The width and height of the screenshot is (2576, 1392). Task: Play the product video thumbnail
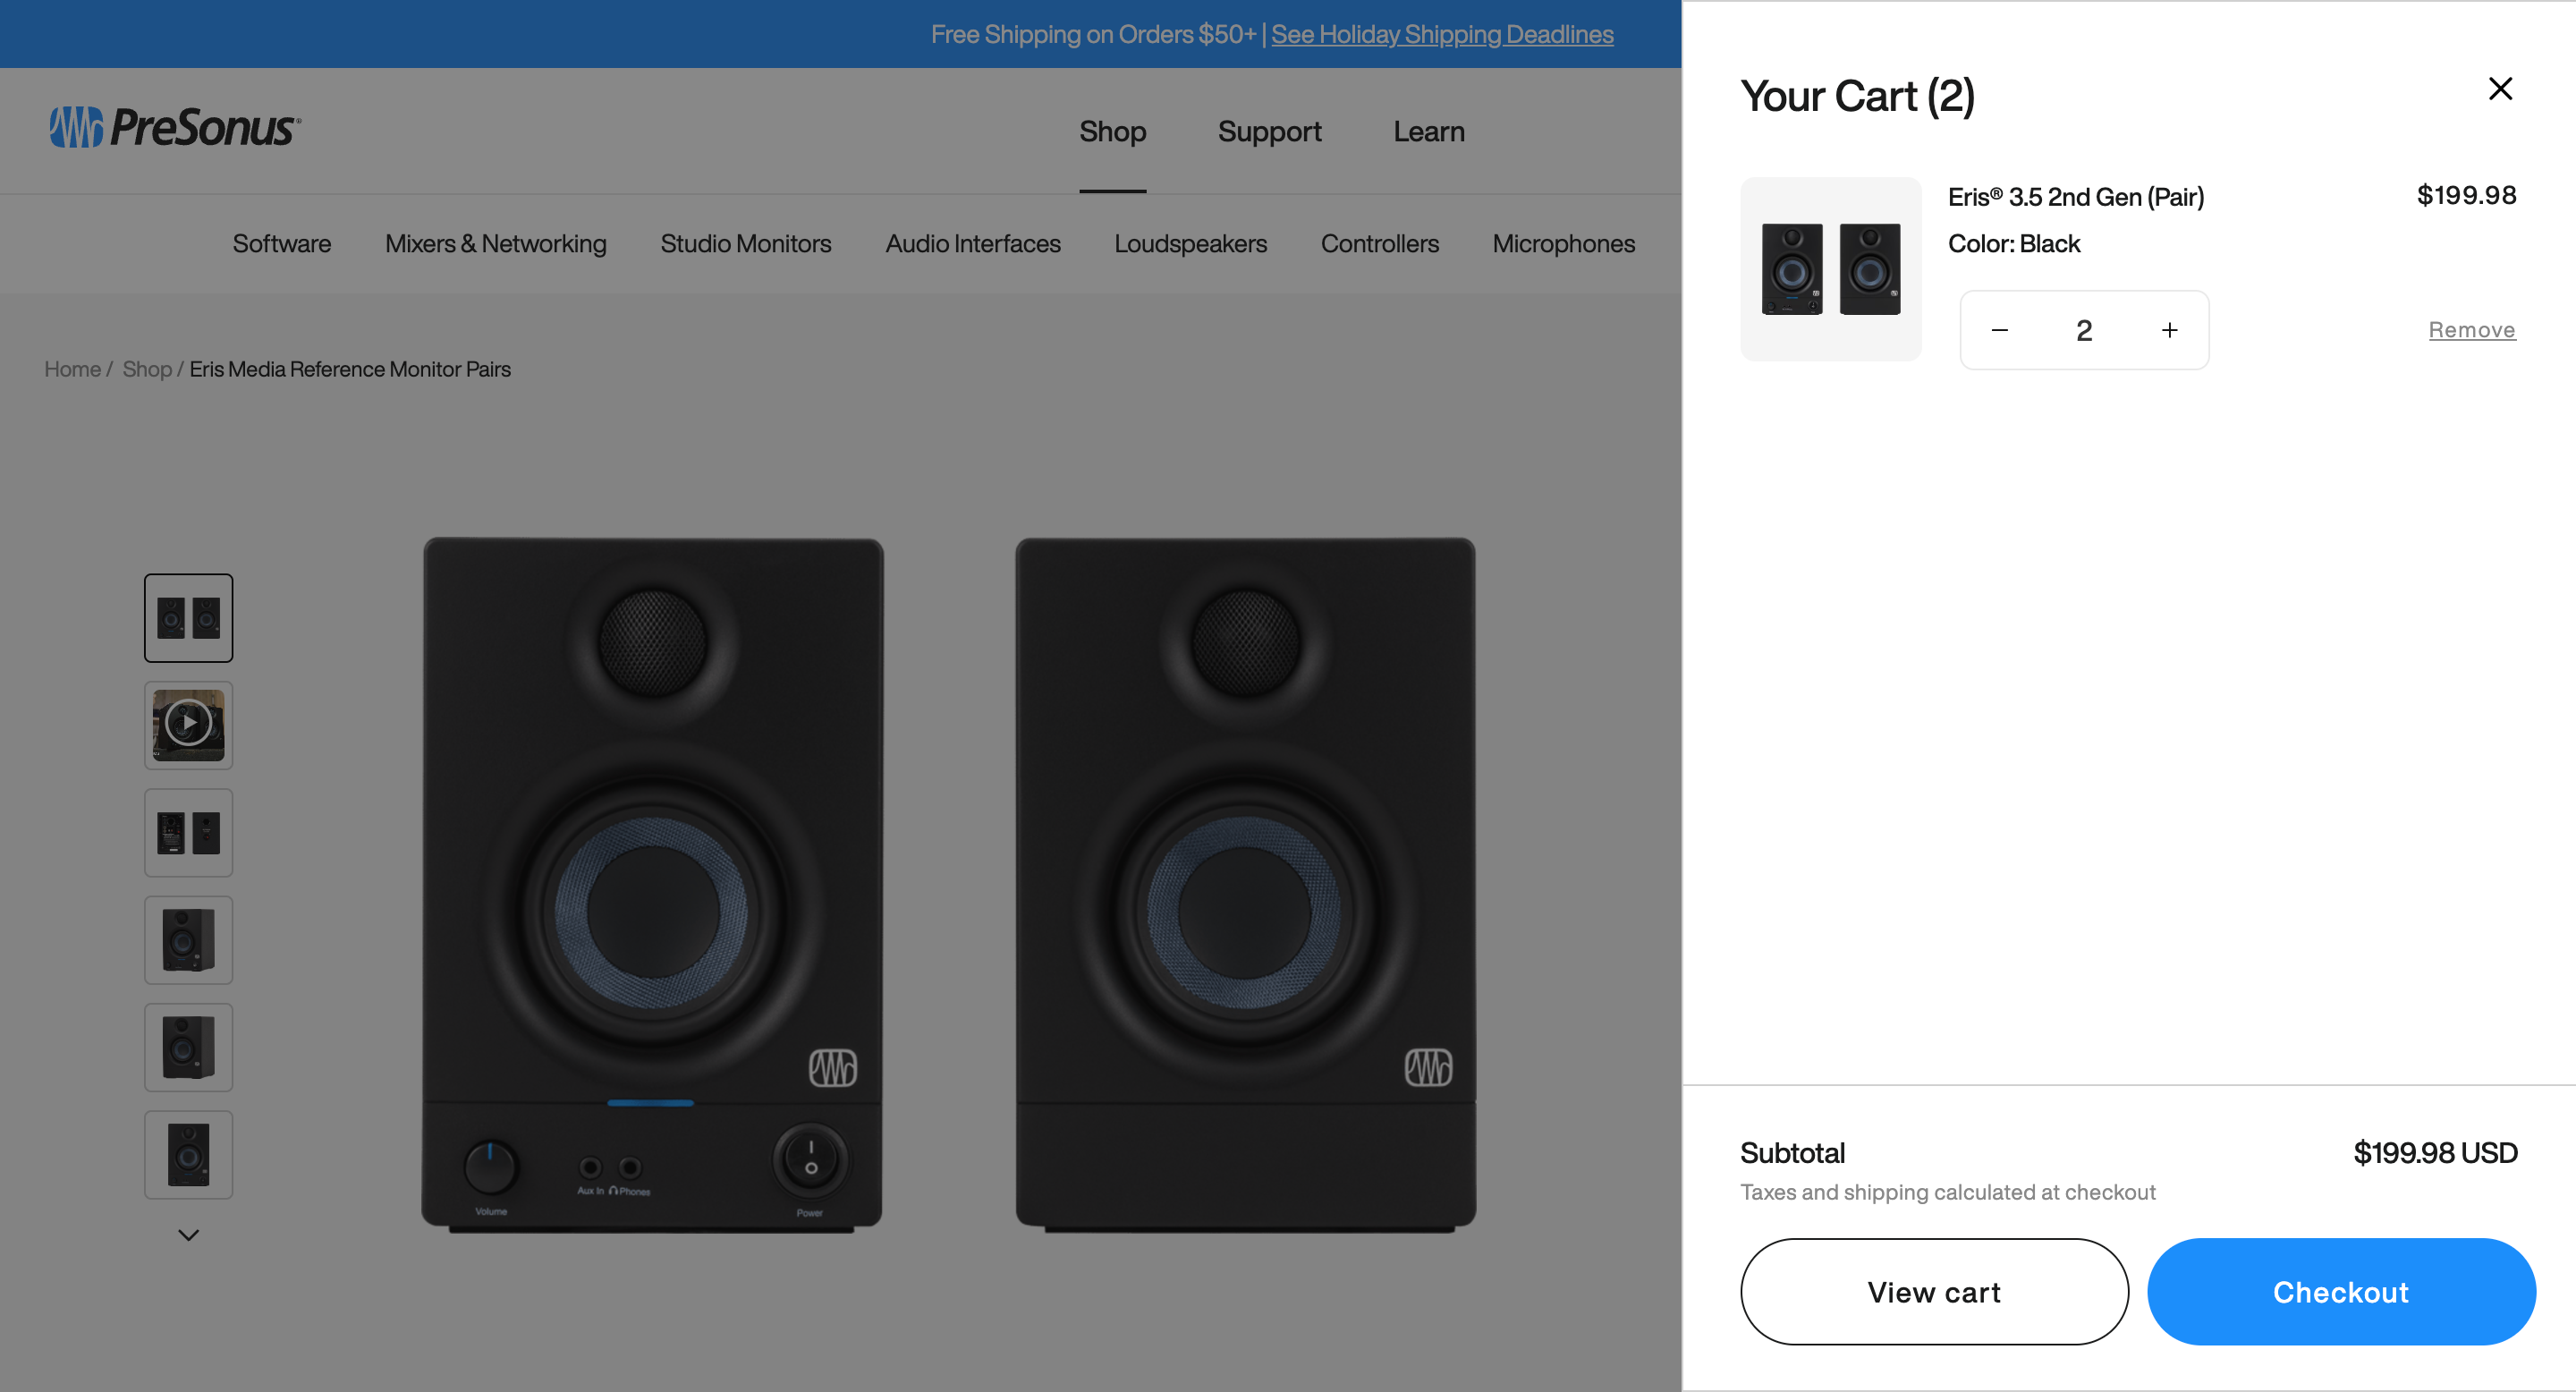(x=188, y=724)
